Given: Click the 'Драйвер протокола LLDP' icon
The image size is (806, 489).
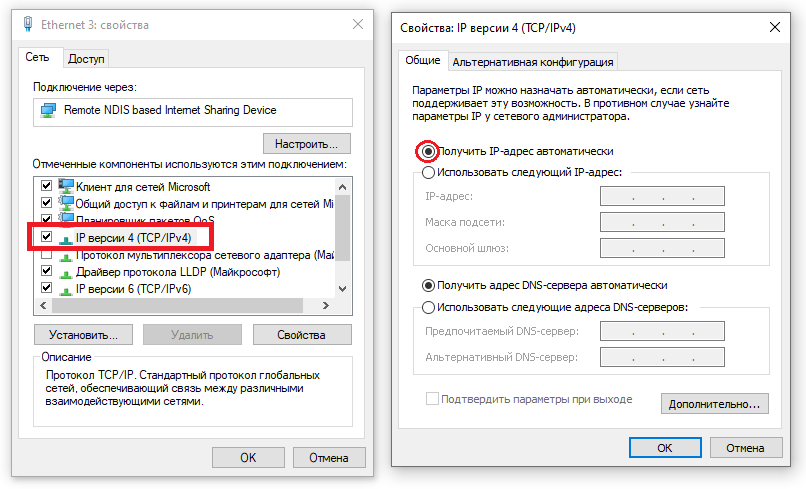Looking at the screenshot, I should pos(67,272).
